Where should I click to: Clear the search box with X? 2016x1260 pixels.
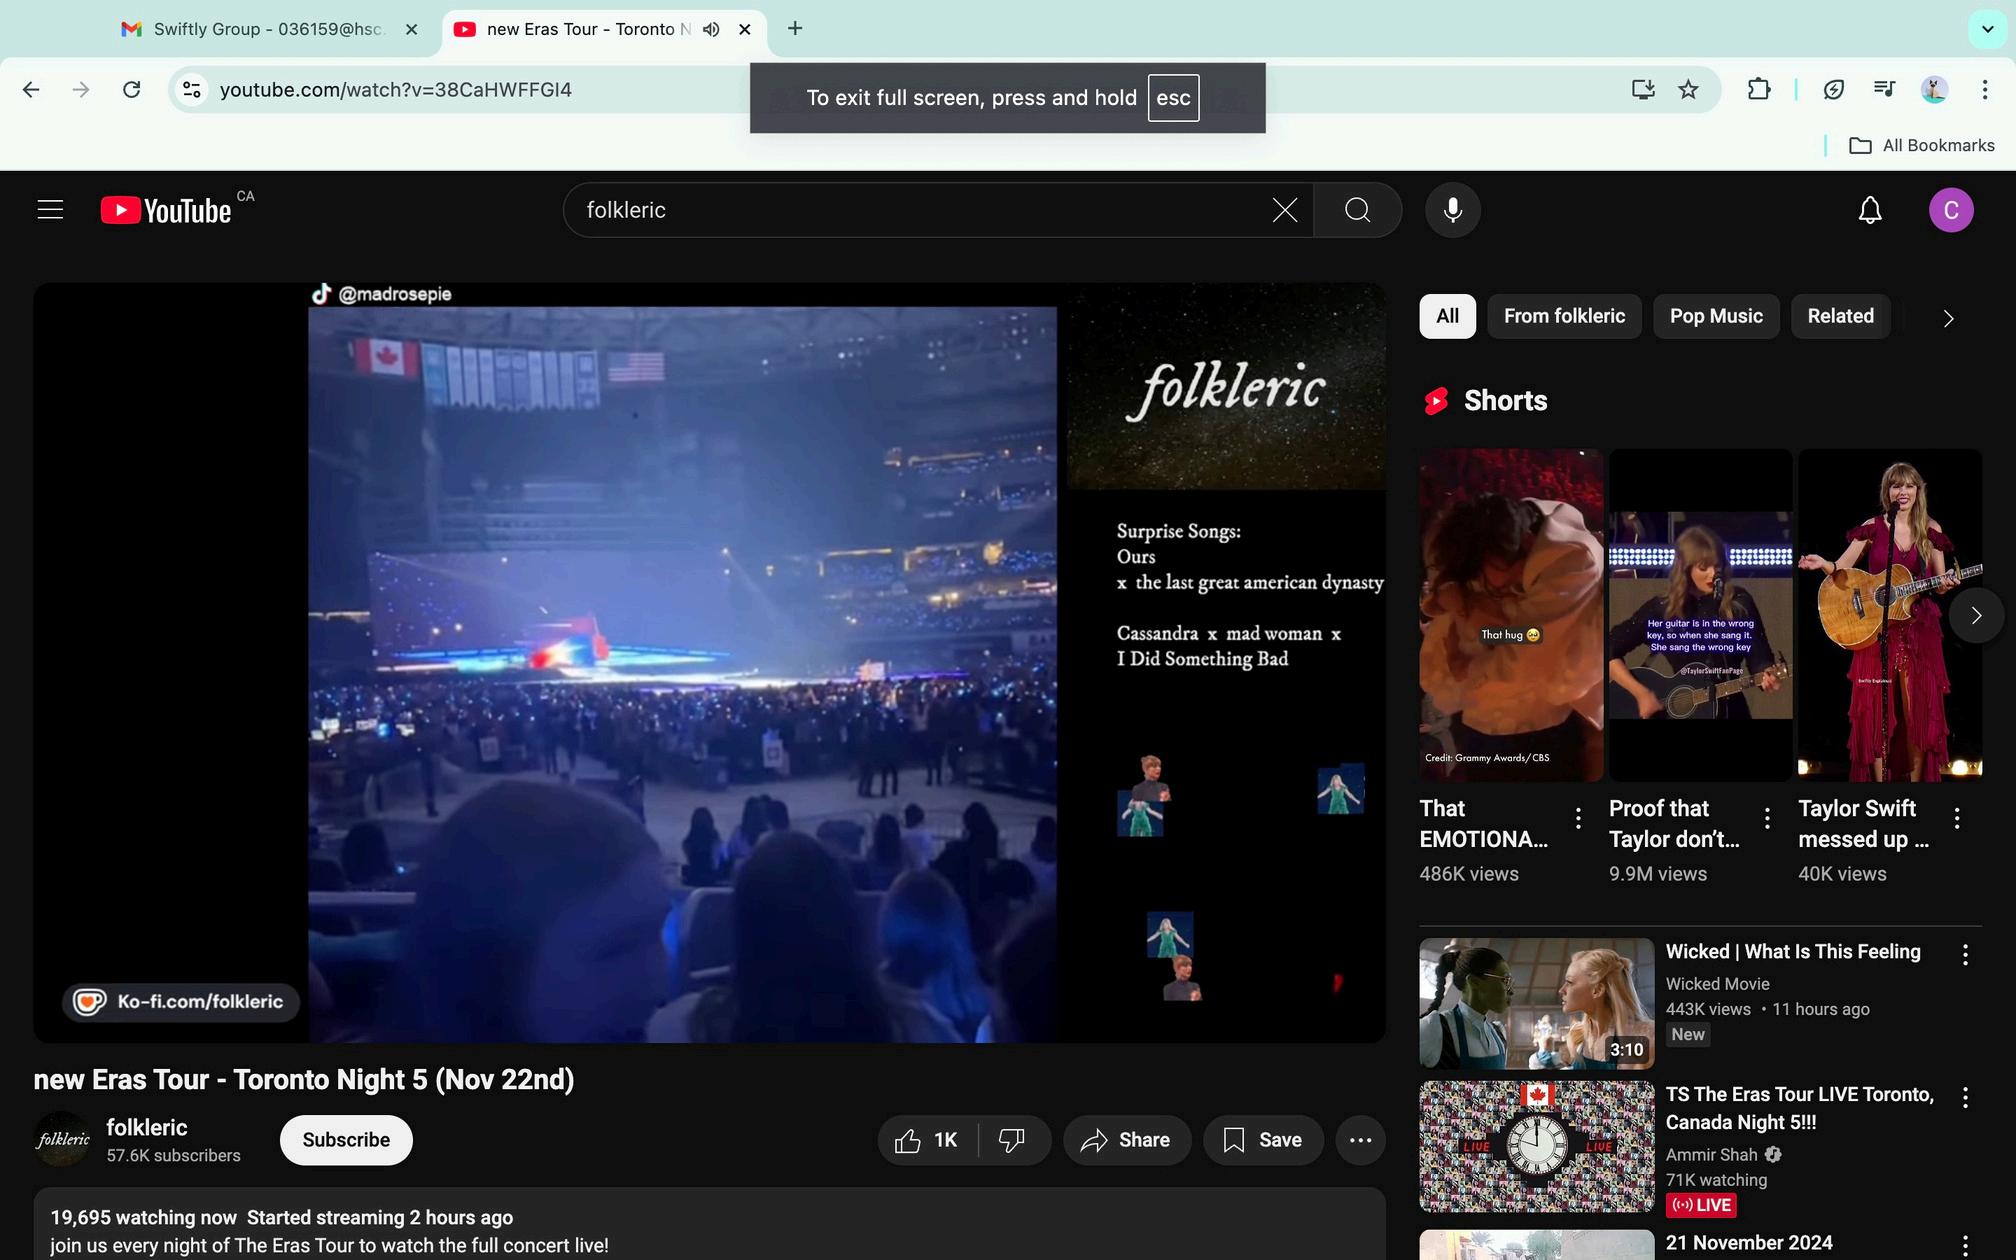[1284, 210]
